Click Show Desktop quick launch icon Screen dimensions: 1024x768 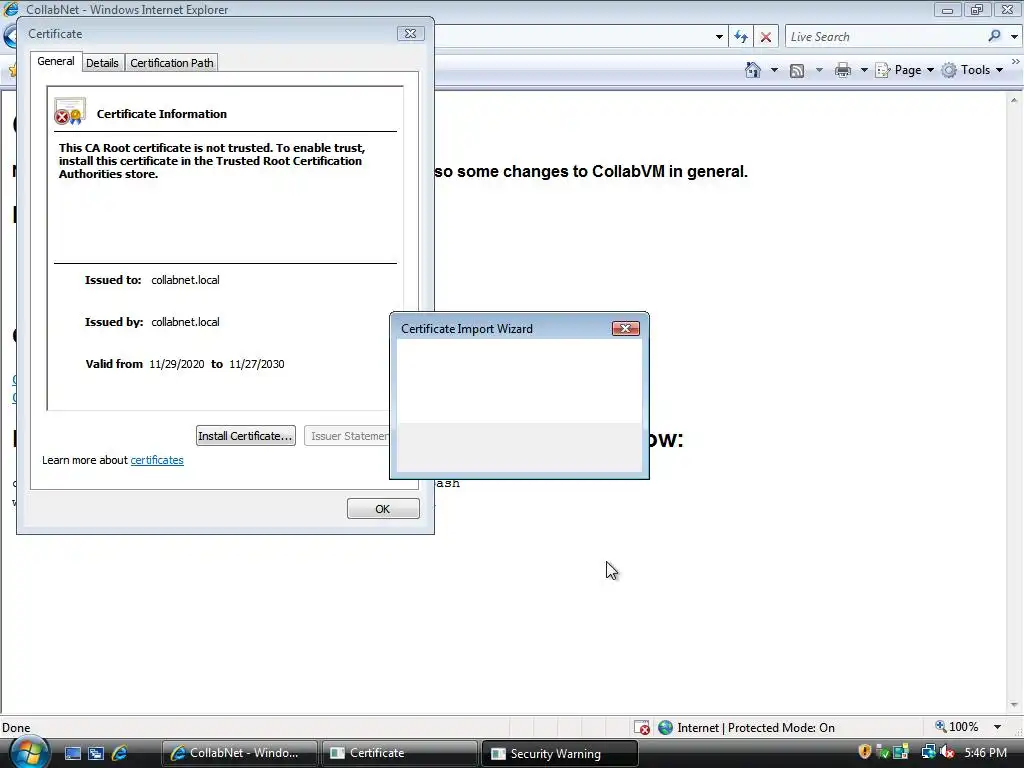click(x=72, y=753)
